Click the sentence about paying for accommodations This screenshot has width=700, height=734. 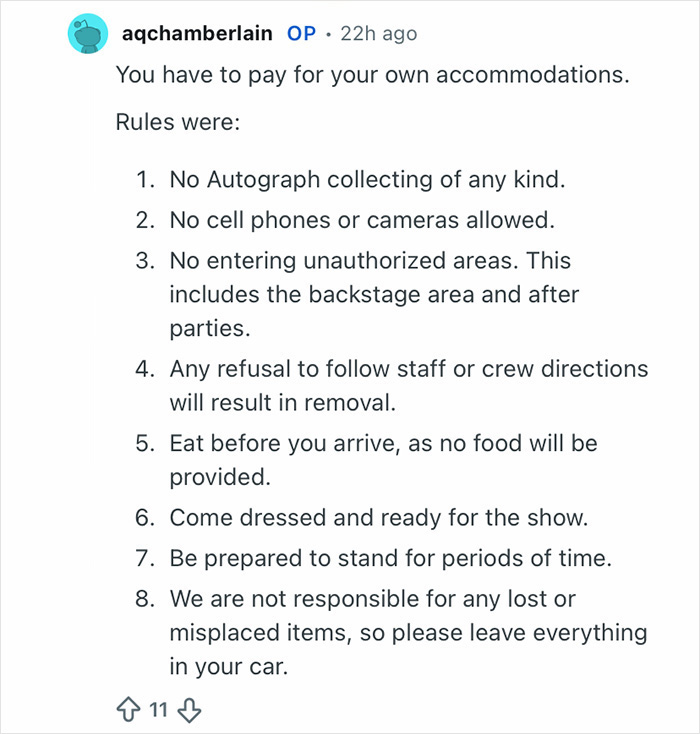[372, 75]
